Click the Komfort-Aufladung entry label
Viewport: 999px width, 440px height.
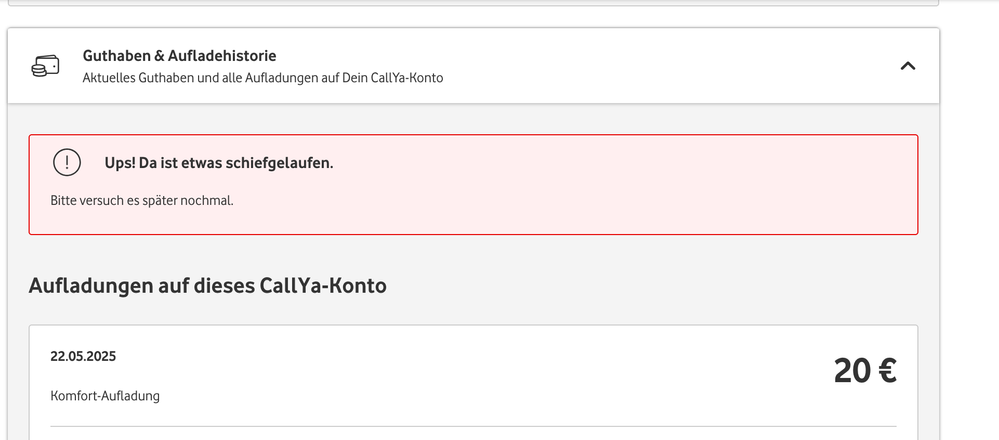coord(105,396)
